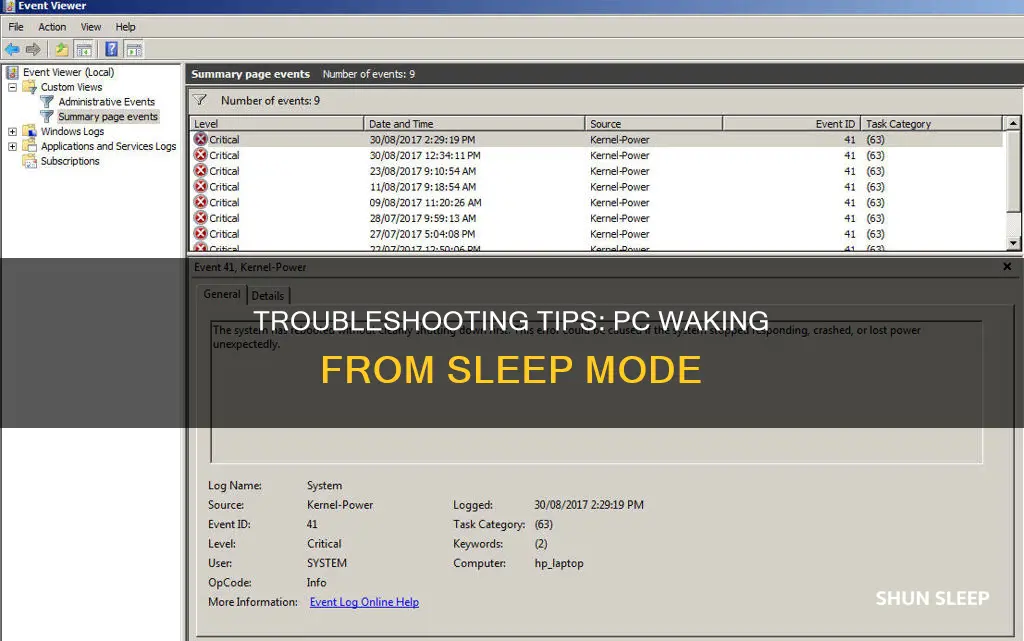
Task: Click the Computer value hp_laptop
Action: tap(559, 563)
